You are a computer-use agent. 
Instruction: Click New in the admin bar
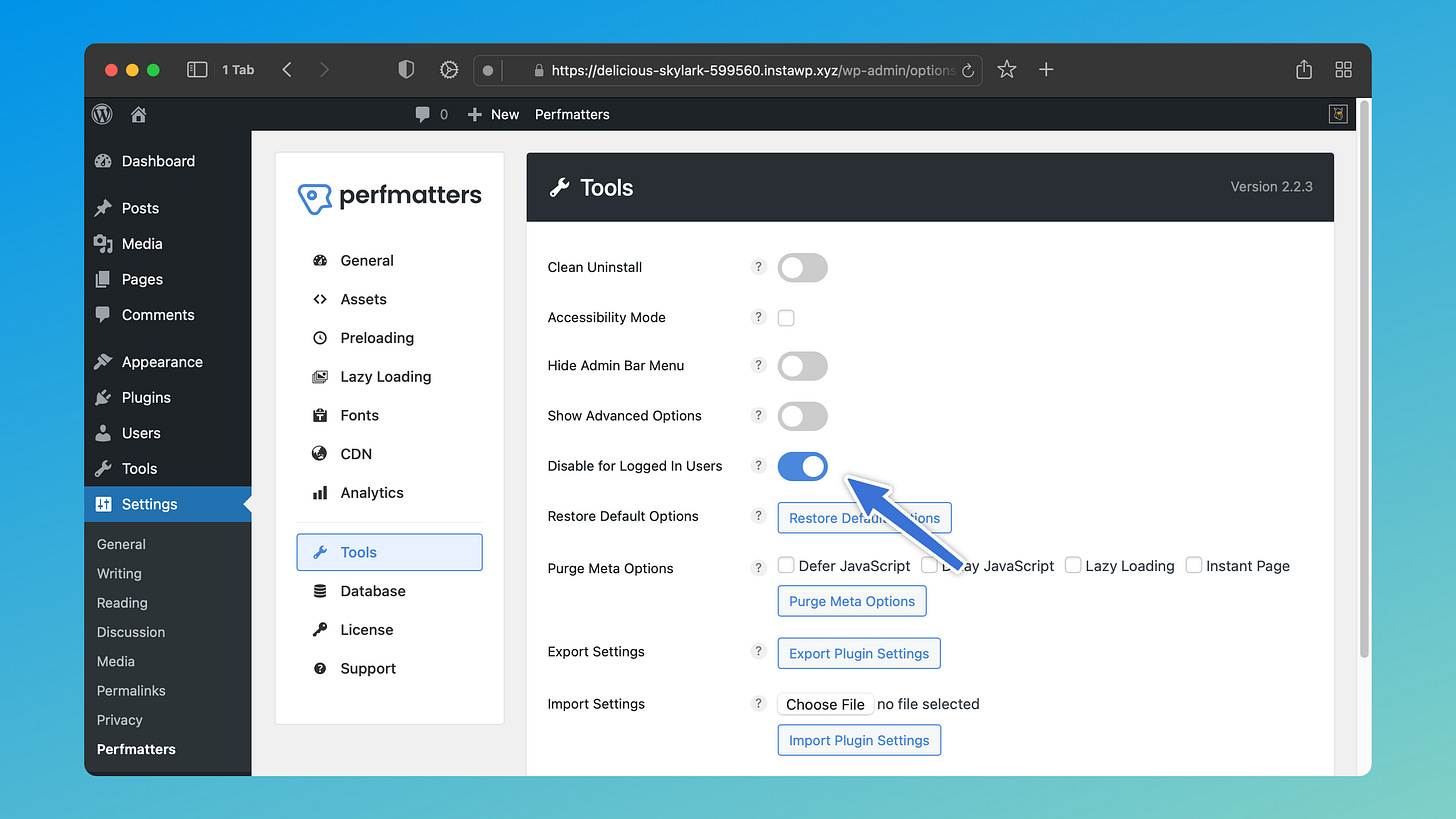pos(493,114)
